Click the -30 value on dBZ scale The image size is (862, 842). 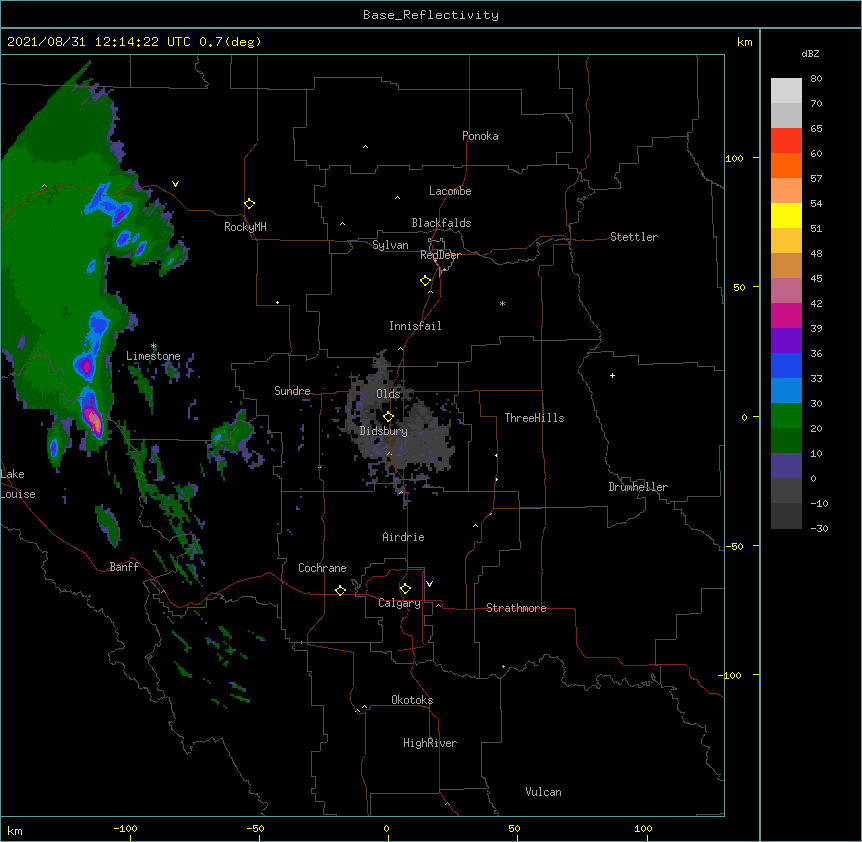tap(819, 528)
